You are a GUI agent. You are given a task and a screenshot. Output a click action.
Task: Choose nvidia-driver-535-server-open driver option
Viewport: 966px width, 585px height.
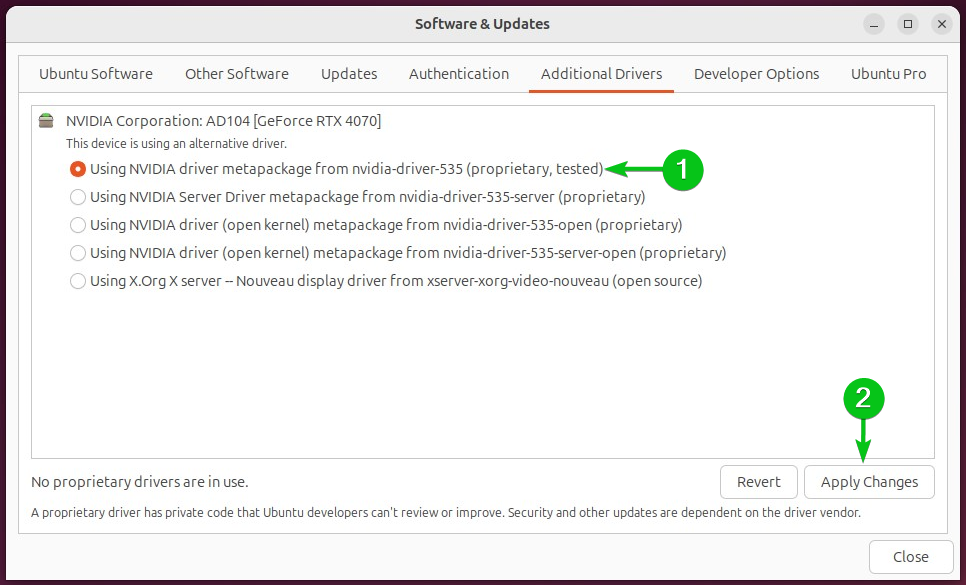coord(78,253)
